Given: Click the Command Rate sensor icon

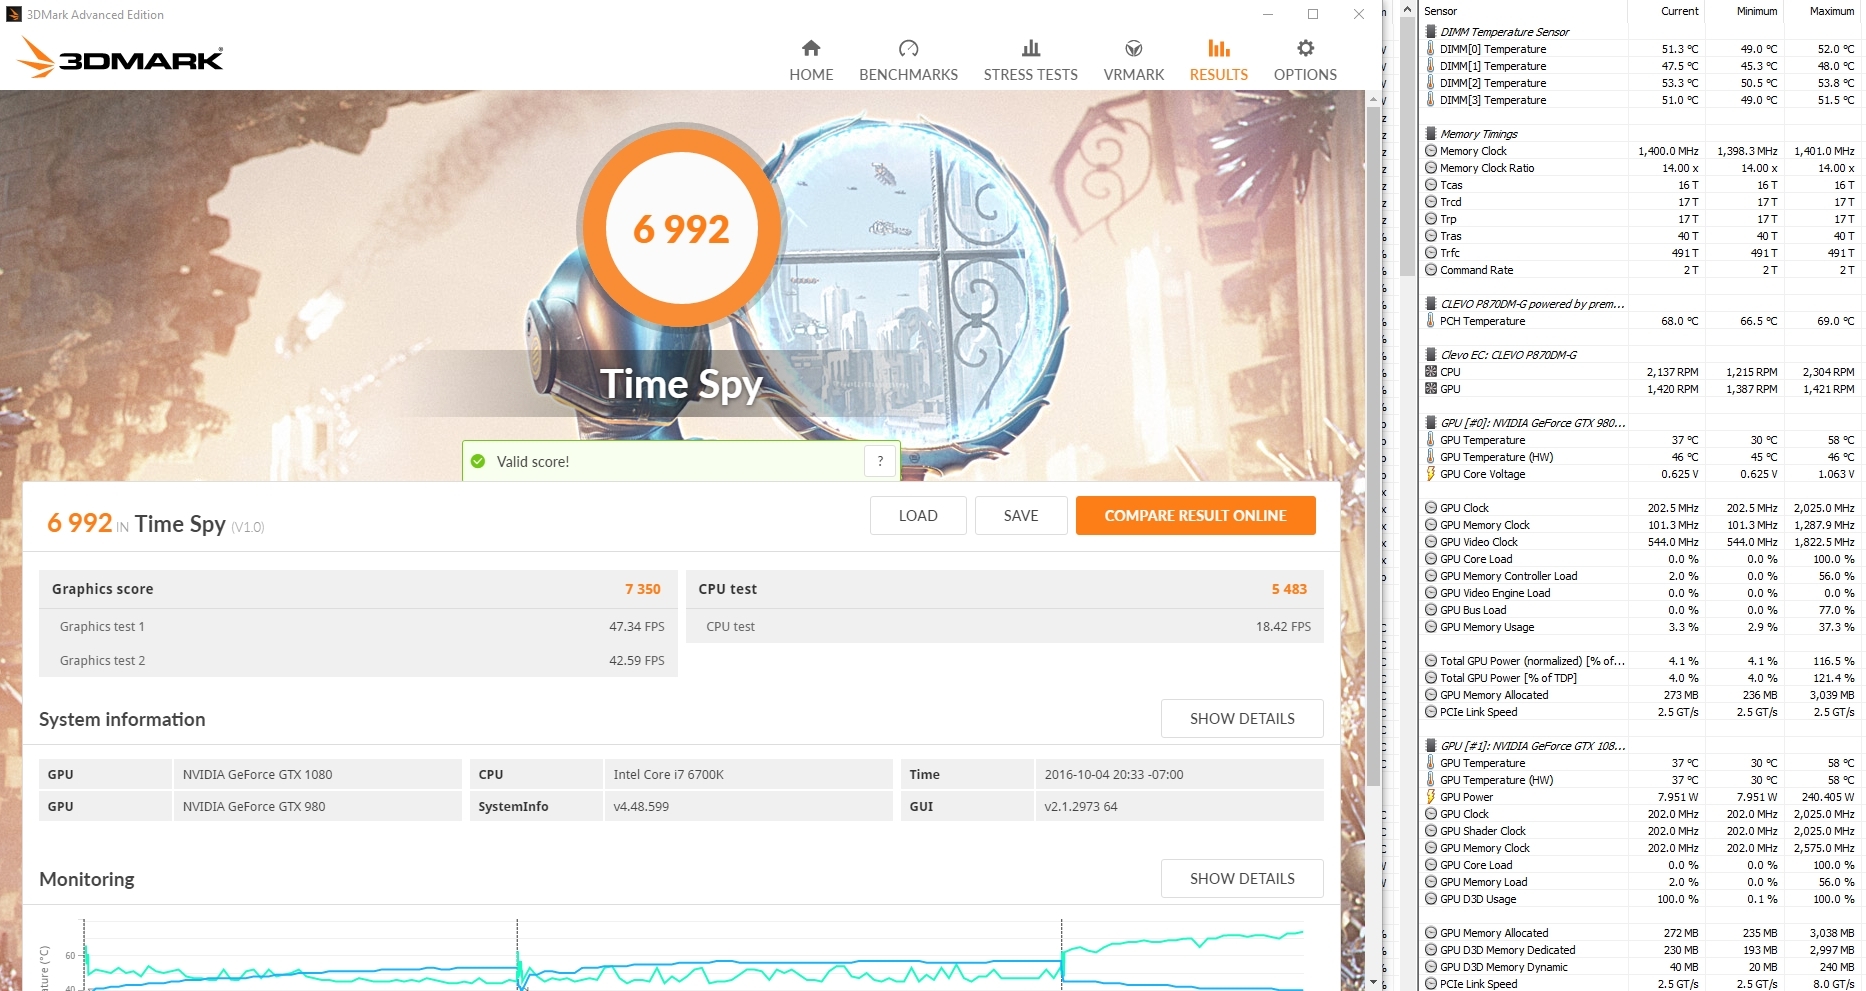Looking at the screenshot, I should tap(1431, 270).
